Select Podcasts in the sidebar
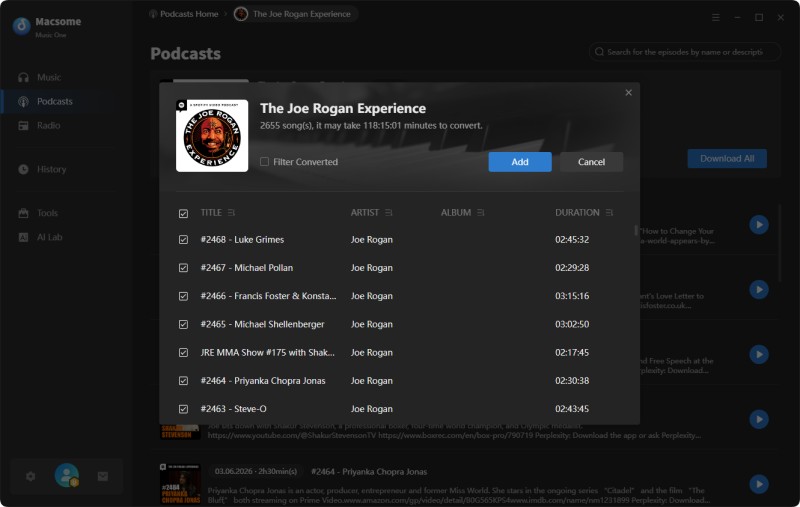 (55, 102)
